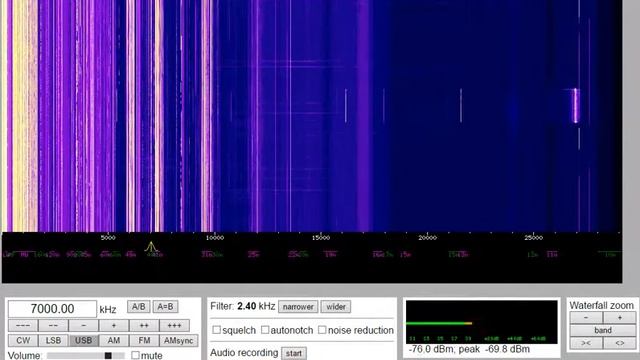Select FM mode
This screenshot has height=360, width=640.
(x=144, y=340)
